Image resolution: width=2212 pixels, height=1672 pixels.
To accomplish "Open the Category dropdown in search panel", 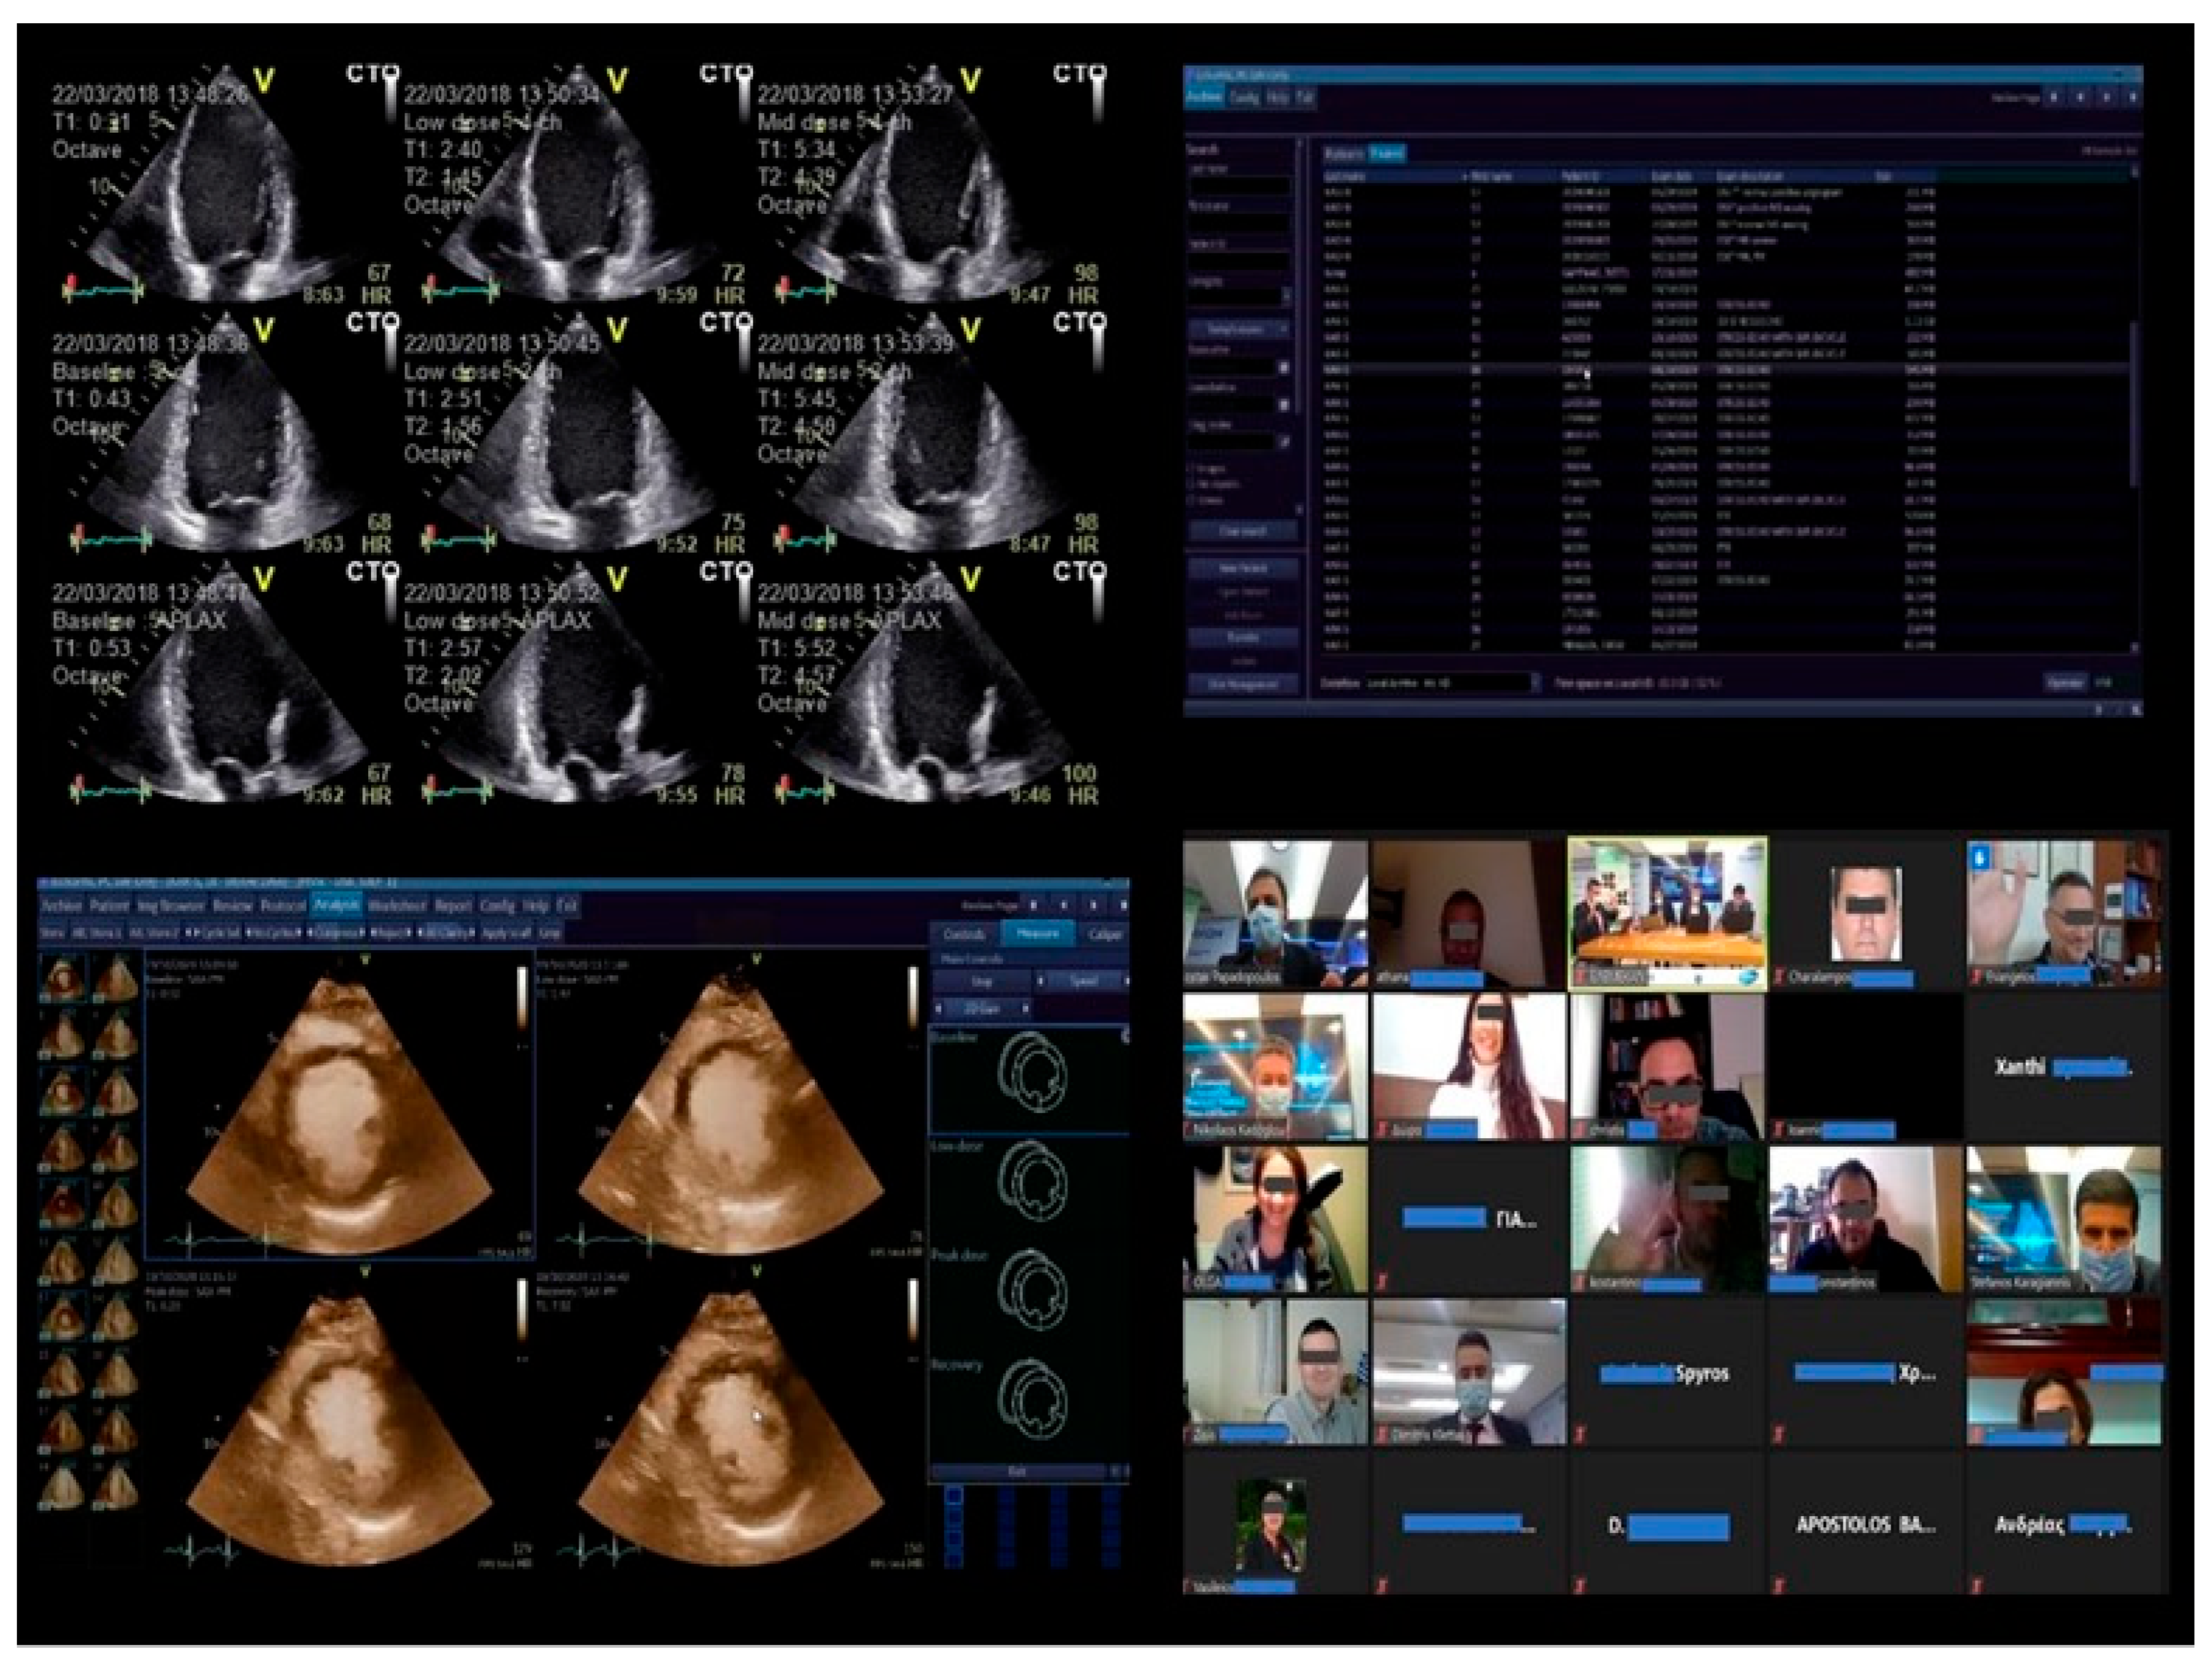I will pyautogui.click(x=1286, y=296).
